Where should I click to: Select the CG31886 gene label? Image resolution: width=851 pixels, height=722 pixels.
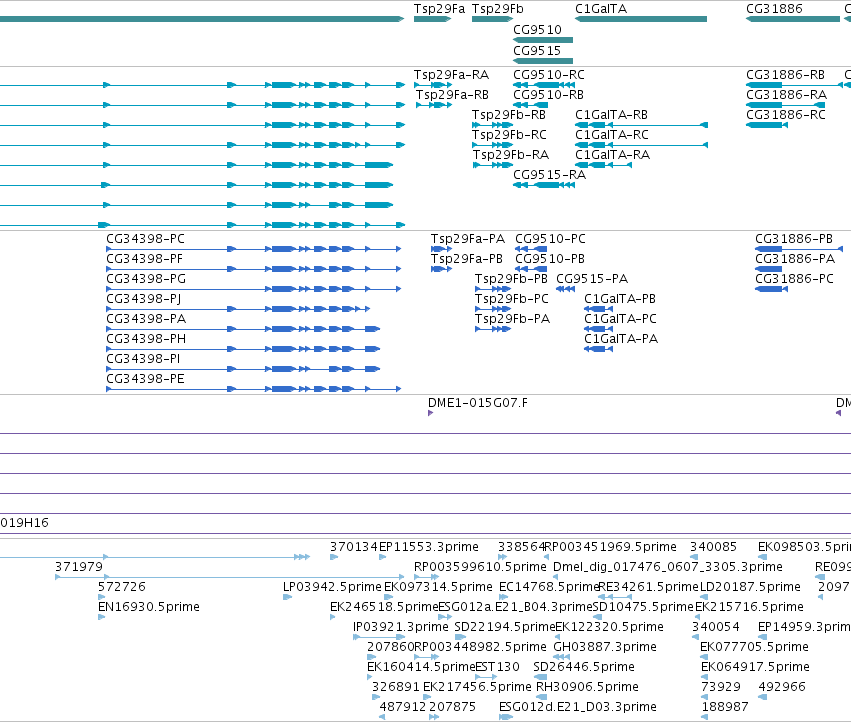pos(774,9)
